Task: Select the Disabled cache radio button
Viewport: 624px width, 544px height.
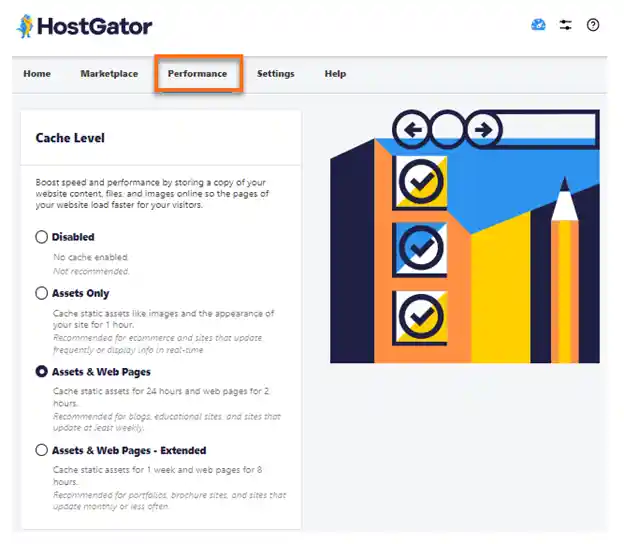Action: pyautogui.click(x=41, y=237)
